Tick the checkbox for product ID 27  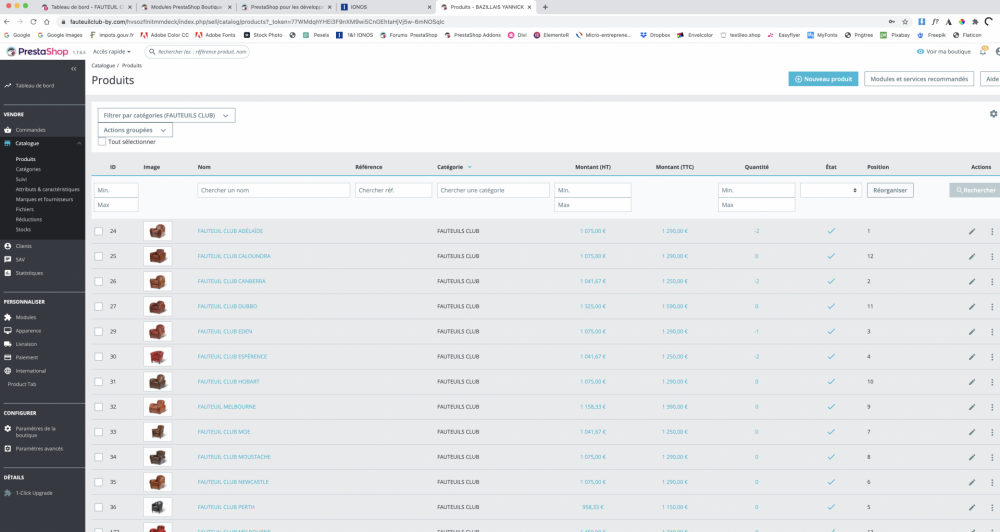[98, 306]
